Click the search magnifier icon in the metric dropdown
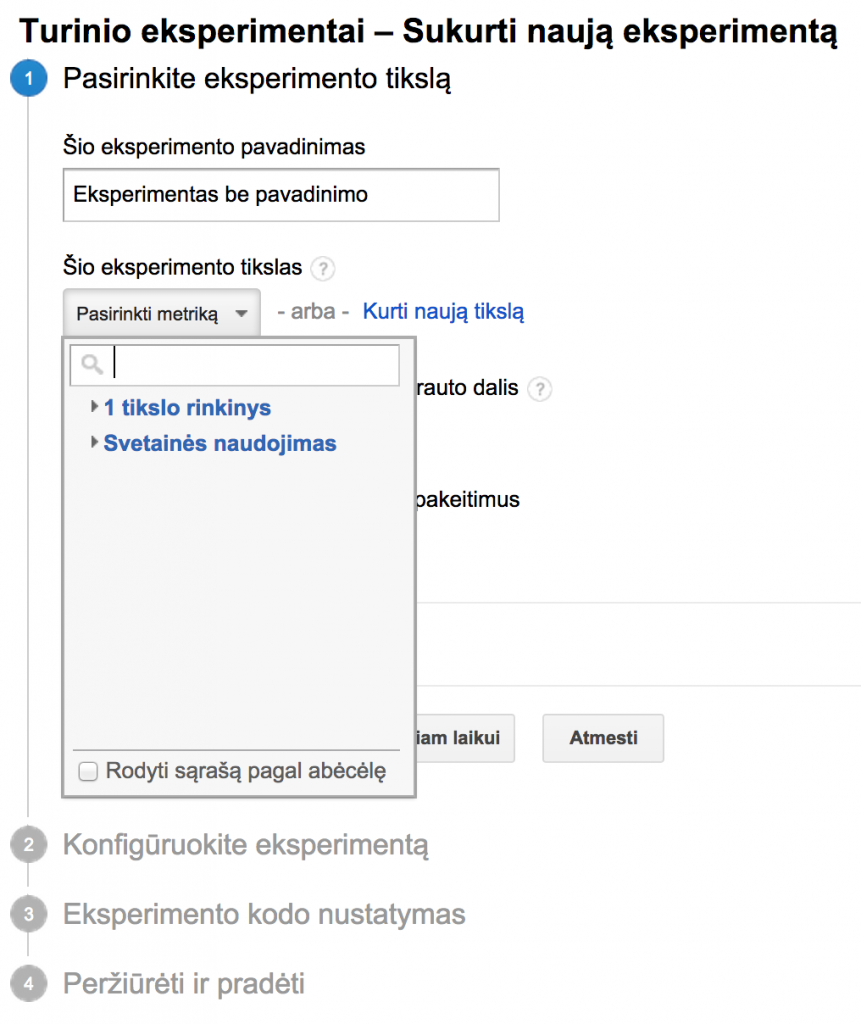This screenshot has height=1024, width=861. click(91, 363)
